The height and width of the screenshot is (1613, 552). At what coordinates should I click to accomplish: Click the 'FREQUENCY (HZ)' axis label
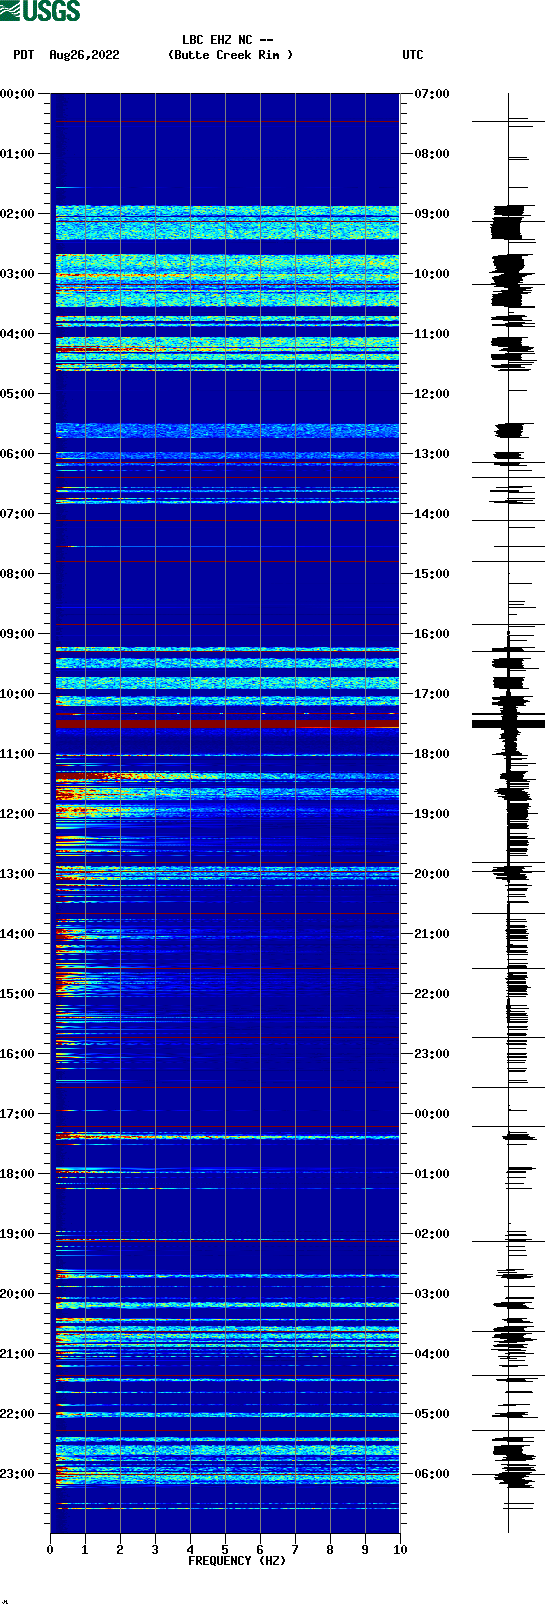(237, 1560)
